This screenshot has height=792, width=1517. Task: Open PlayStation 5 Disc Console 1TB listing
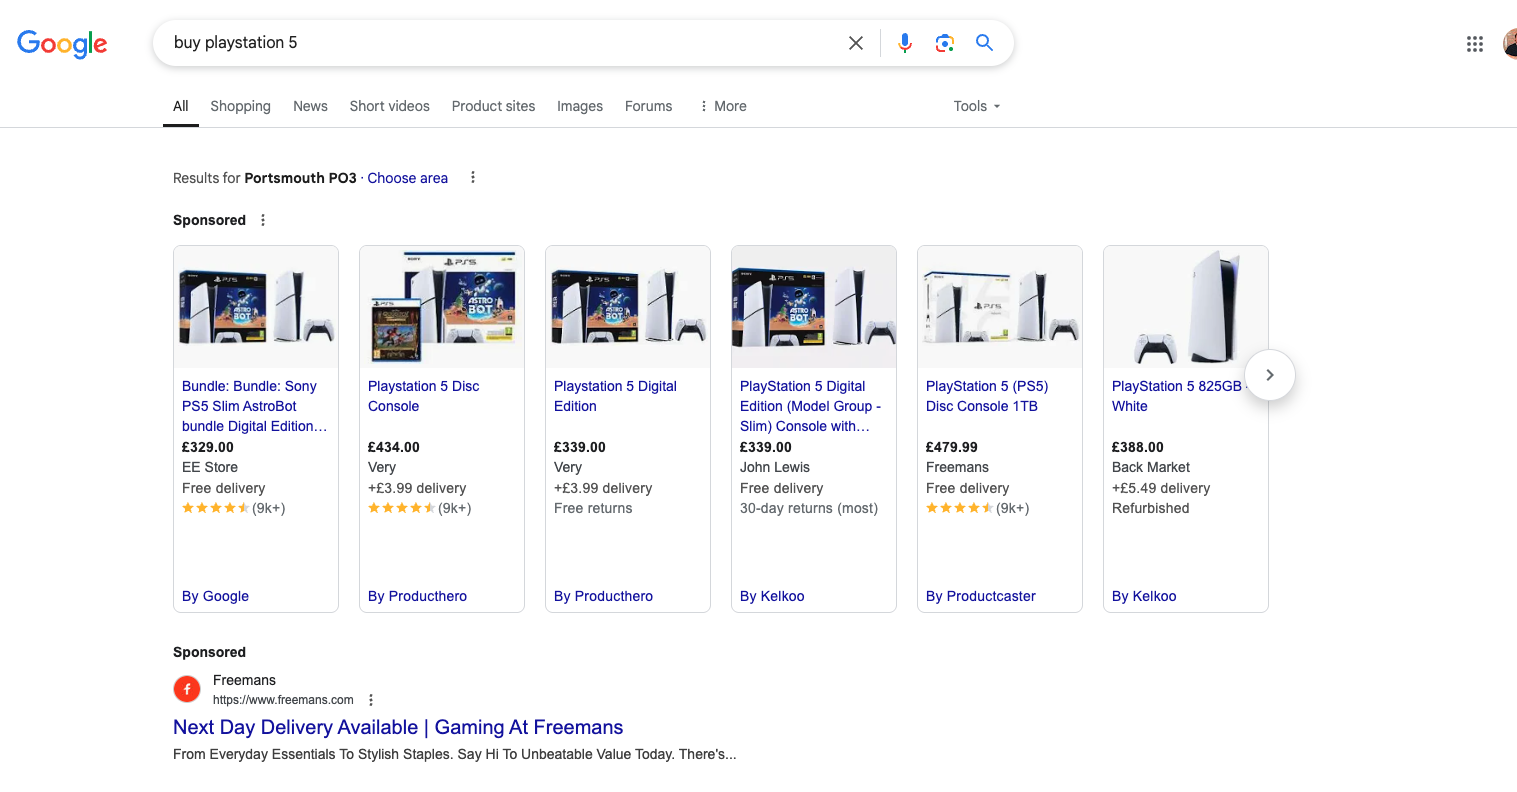coord(987,396)
